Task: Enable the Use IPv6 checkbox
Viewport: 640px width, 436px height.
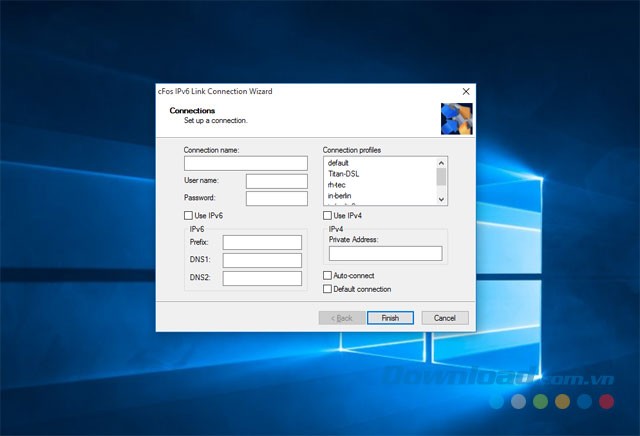Action: [x=188, y=216]
